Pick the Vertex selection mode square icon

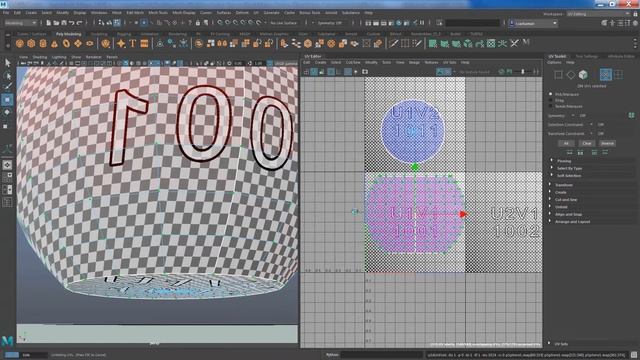pyautogui.click(x=558, y=75)
